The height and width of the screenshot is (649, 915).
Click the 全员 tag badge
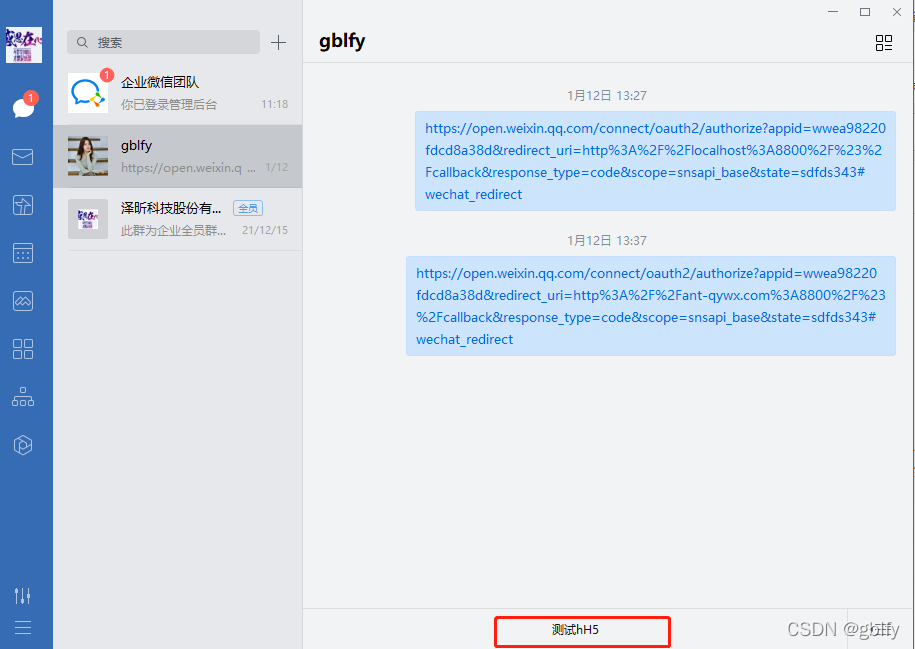[x=248, y=208]
